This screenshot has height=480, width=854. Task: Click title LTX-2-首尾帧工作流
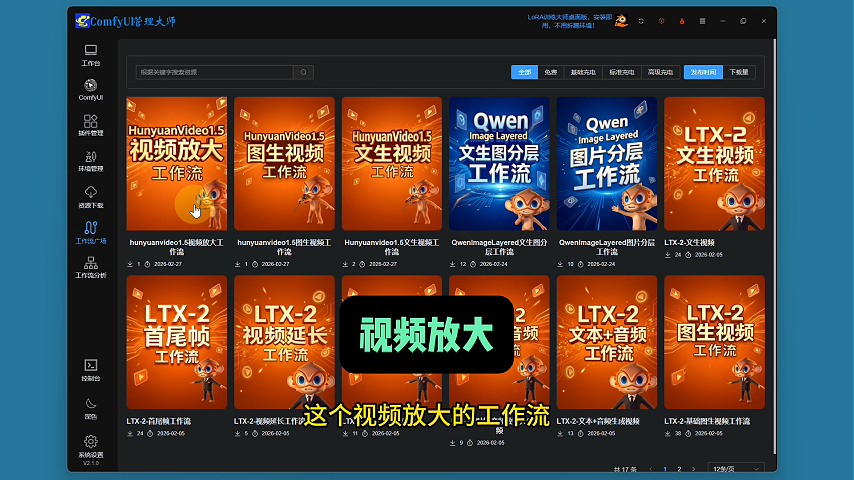click(158, 421)
